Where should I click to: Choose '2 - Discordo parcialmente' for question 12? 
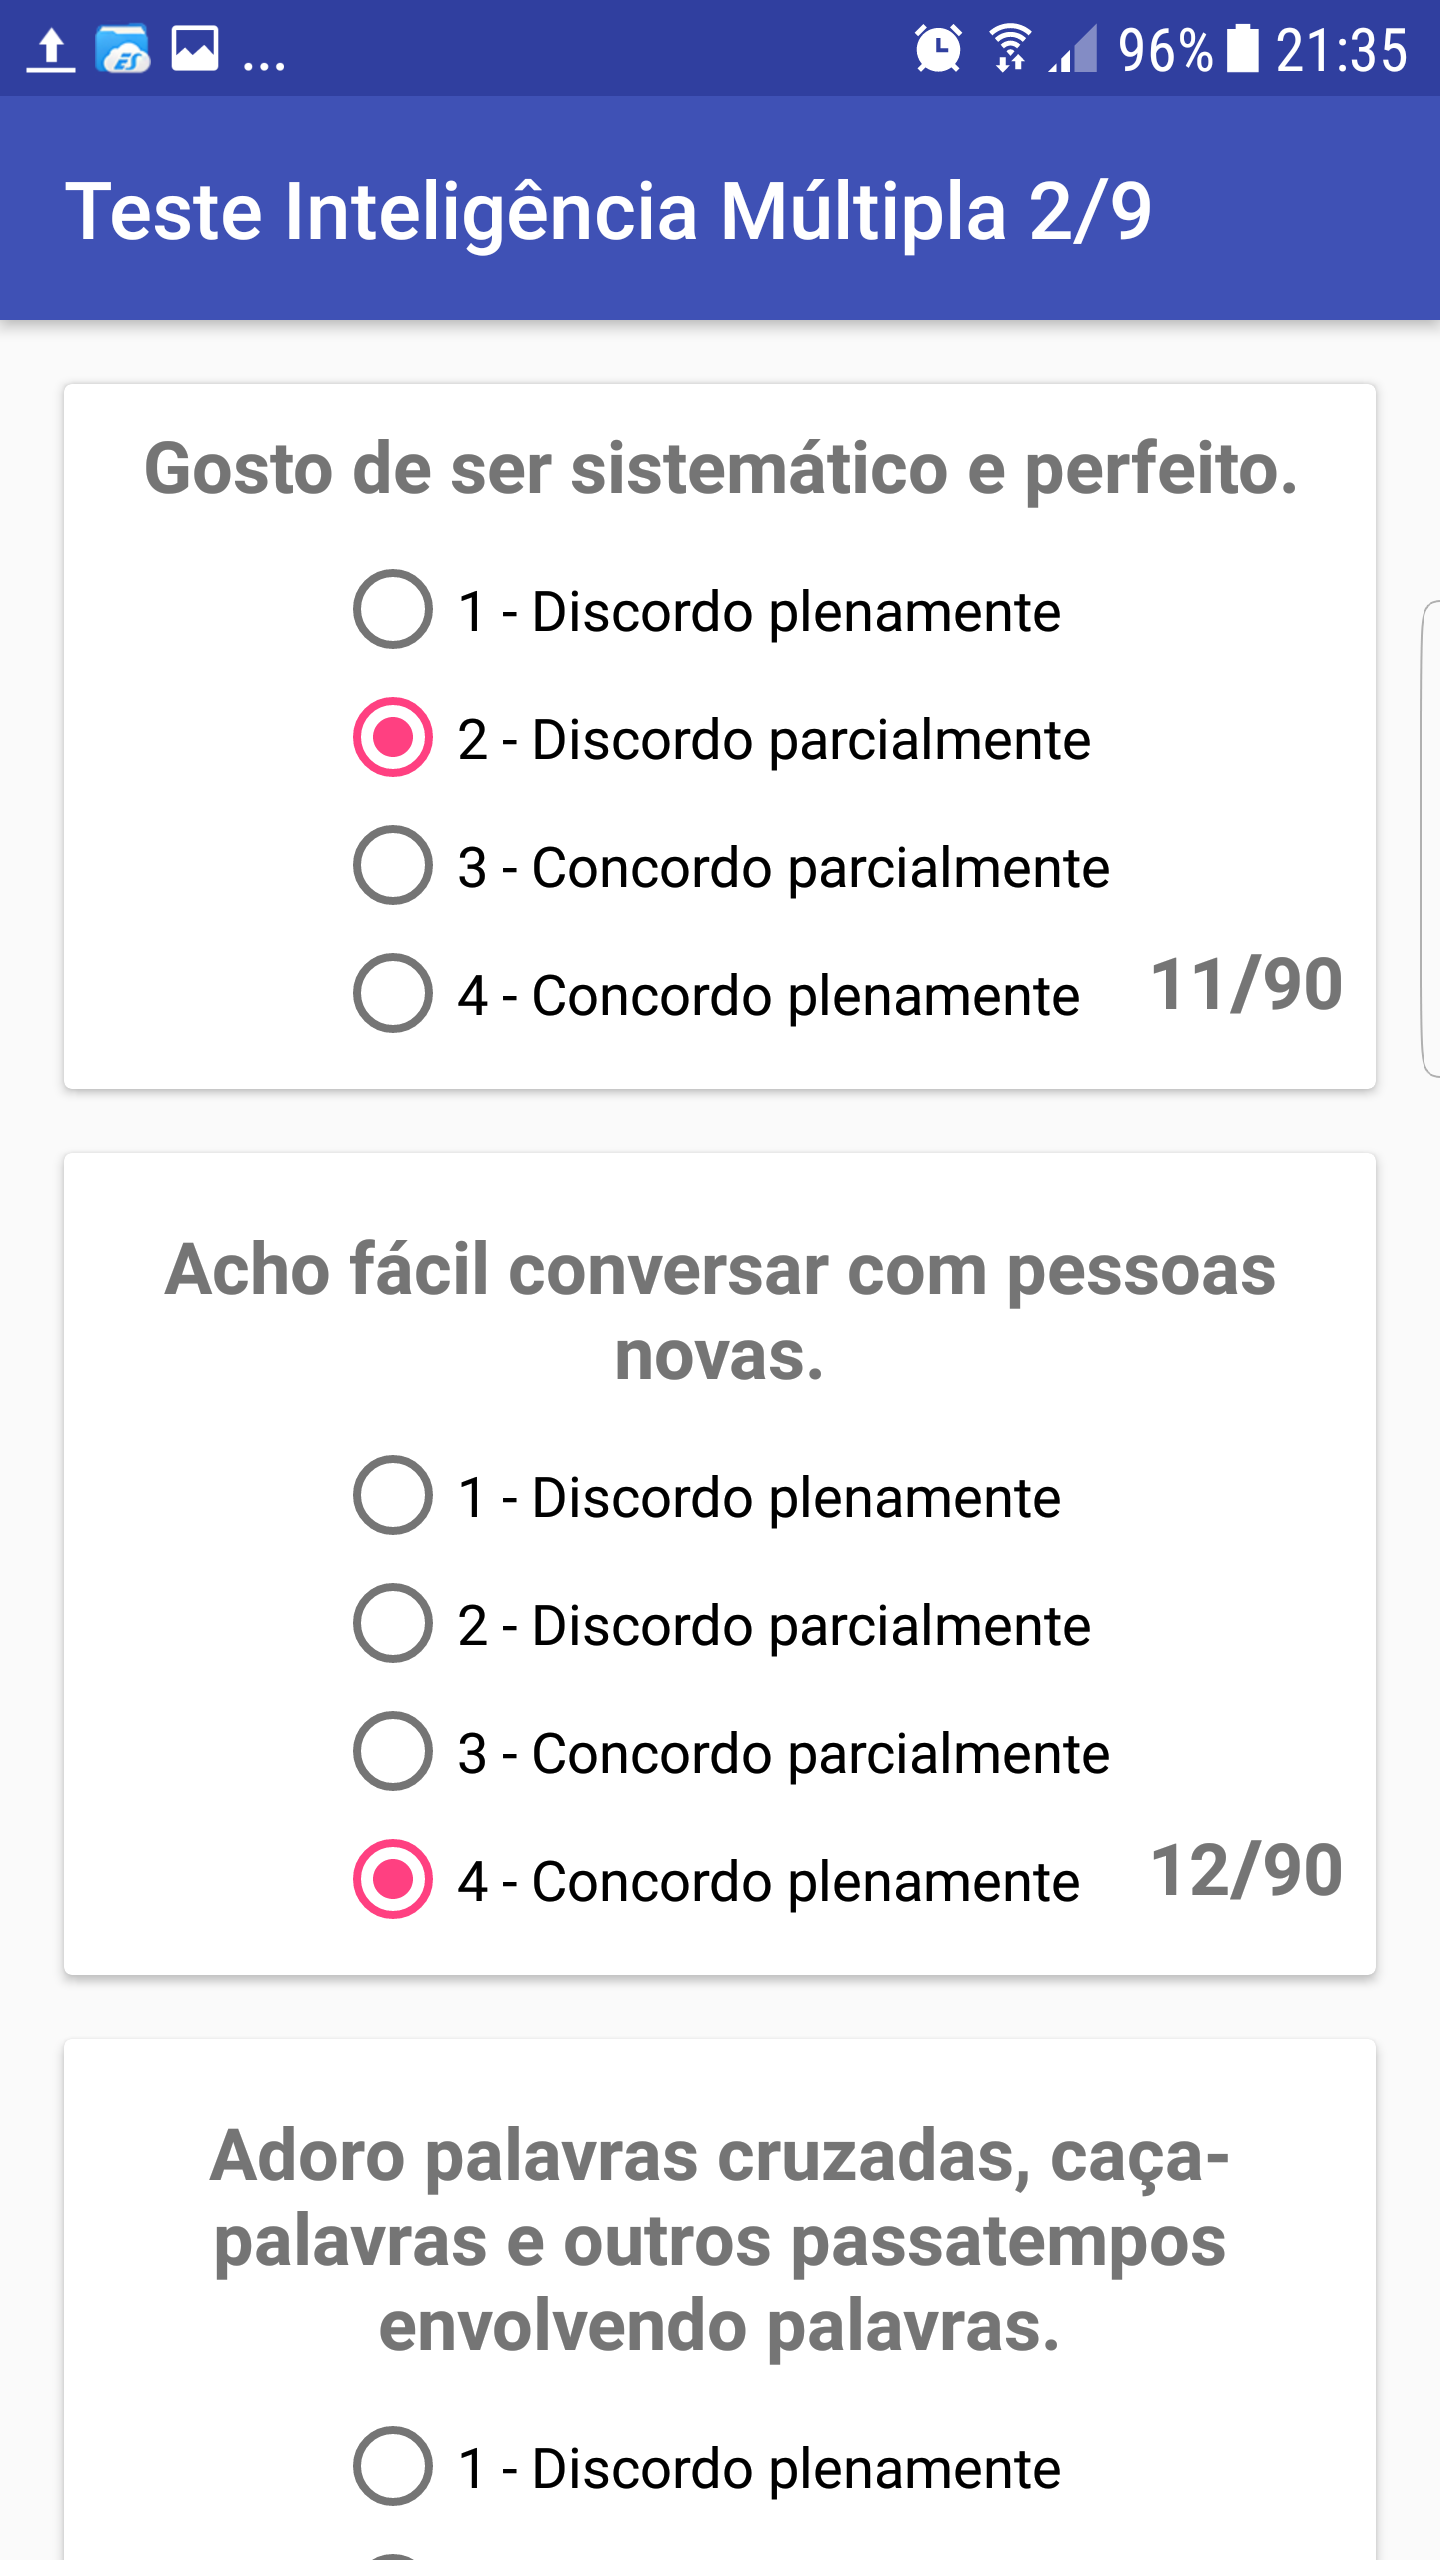click(721, 1624)
